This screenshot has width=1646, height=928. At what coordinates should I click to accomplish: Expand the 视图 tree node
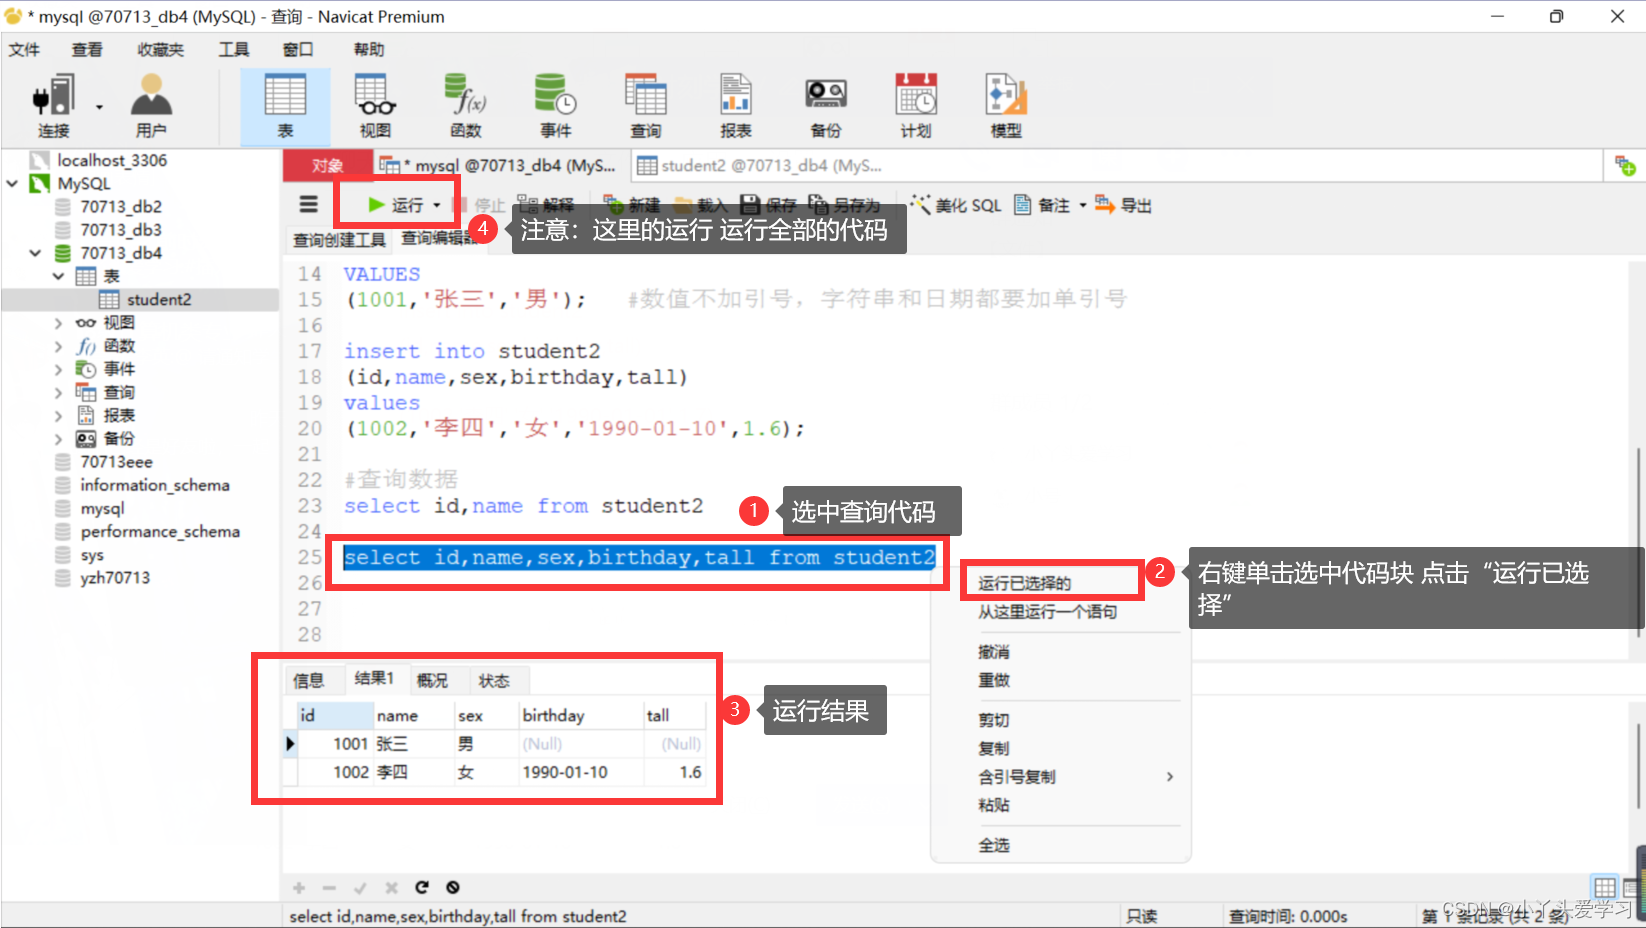click(x=58, y=323)
